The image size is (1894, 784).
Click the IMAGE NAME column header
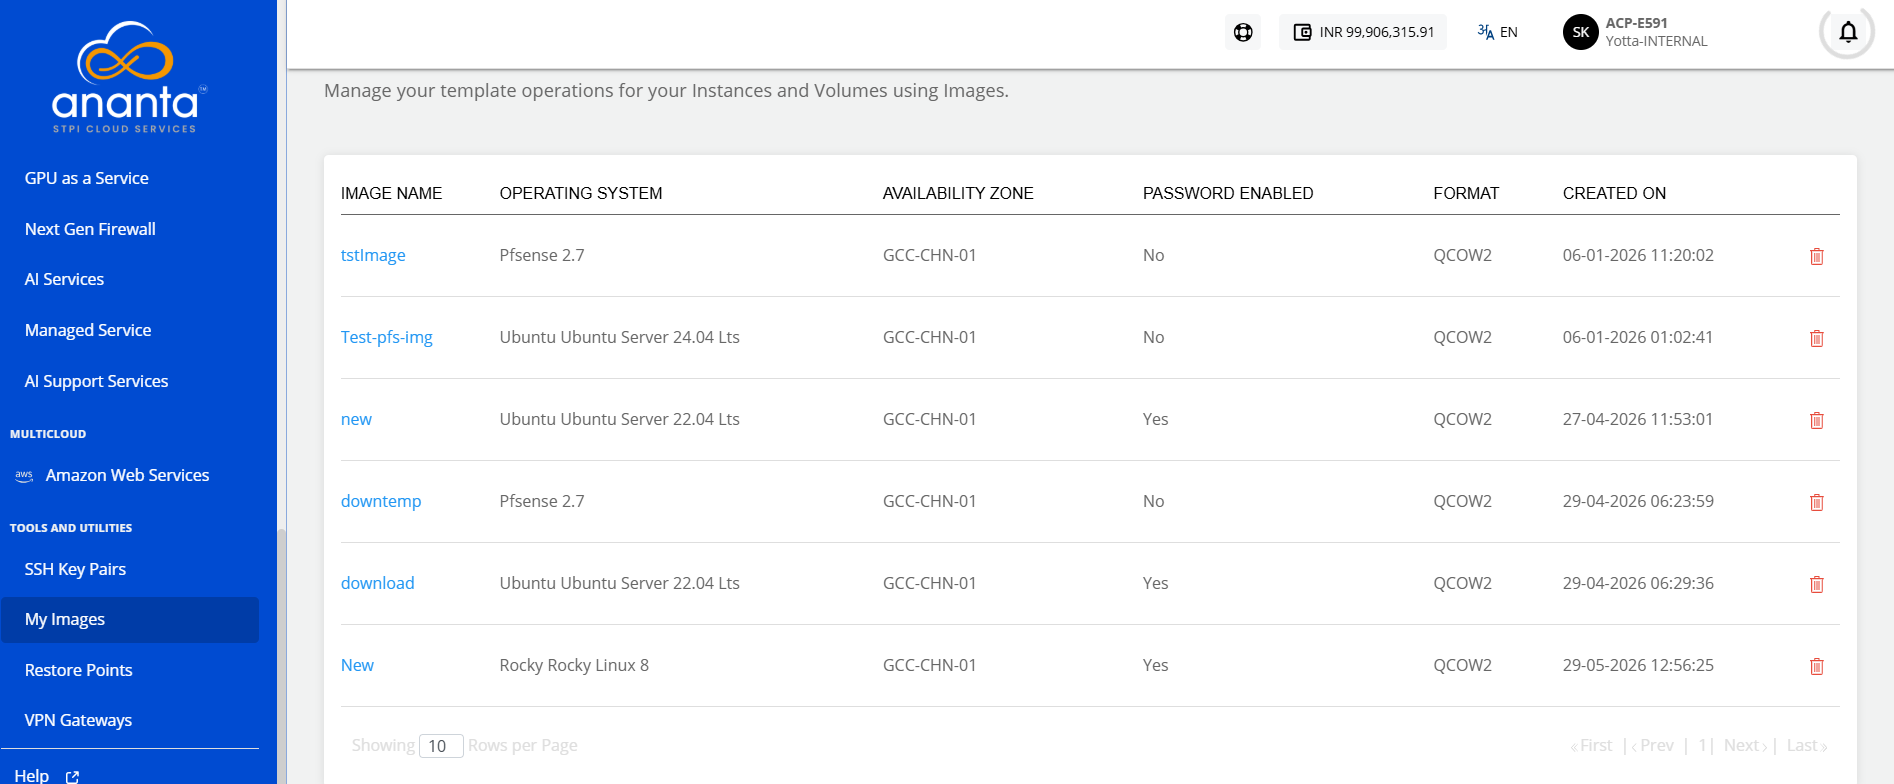391,193
